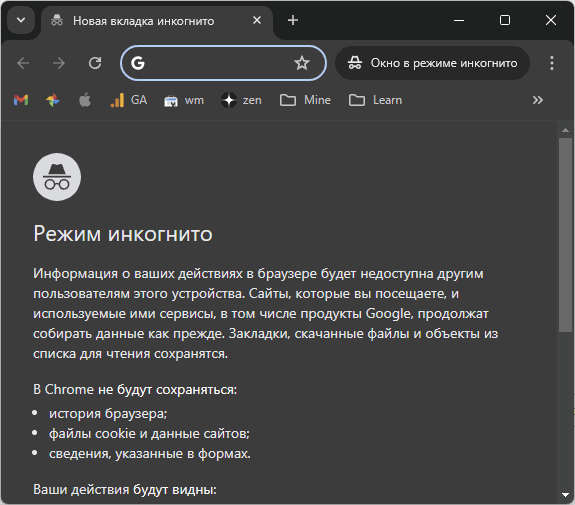Open the Apple bookmark
Screen dimensions: 575x505
click(85, 100)
